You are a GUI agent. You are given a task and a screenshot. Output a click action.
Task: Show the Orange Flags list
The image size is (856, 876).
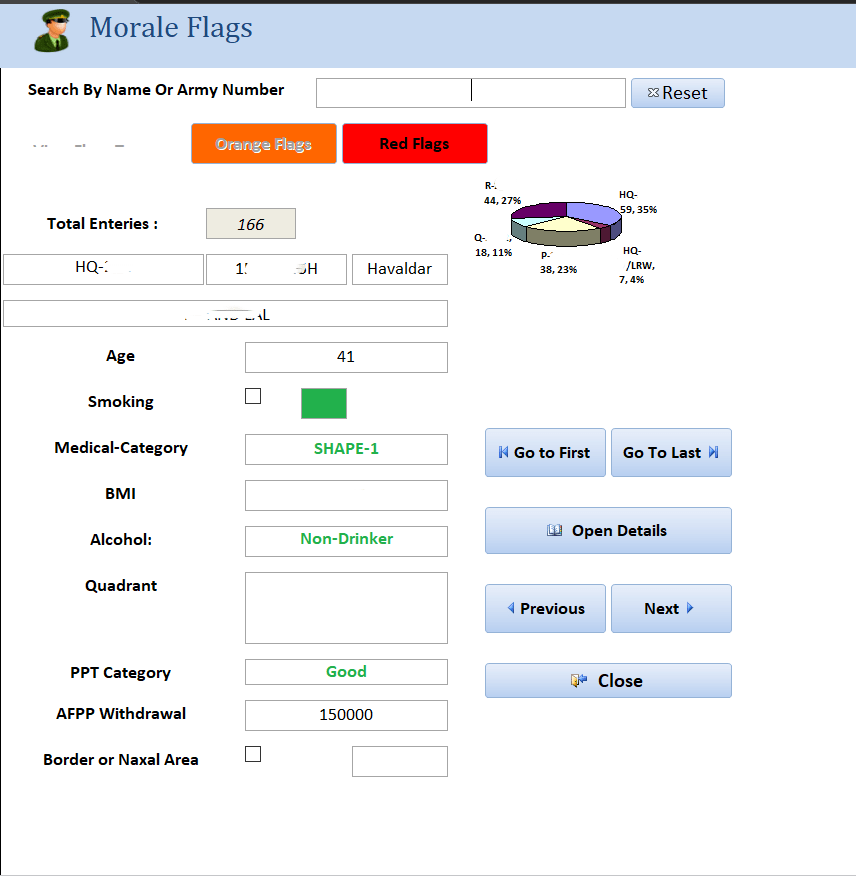(263, 144)
